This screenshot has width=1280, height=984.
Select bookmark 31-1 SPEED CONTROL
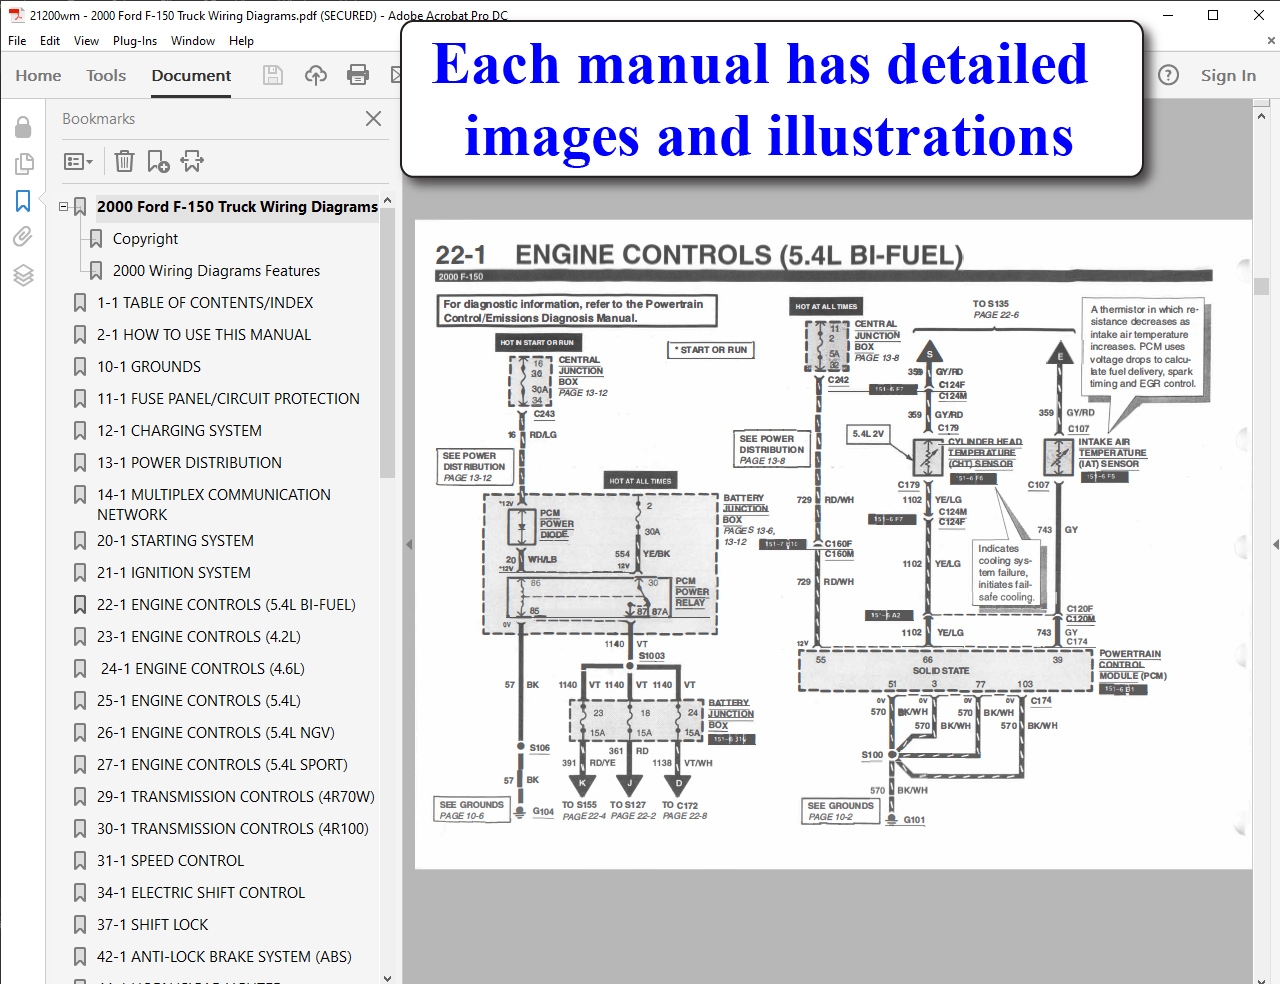click(x=170, y=861)
